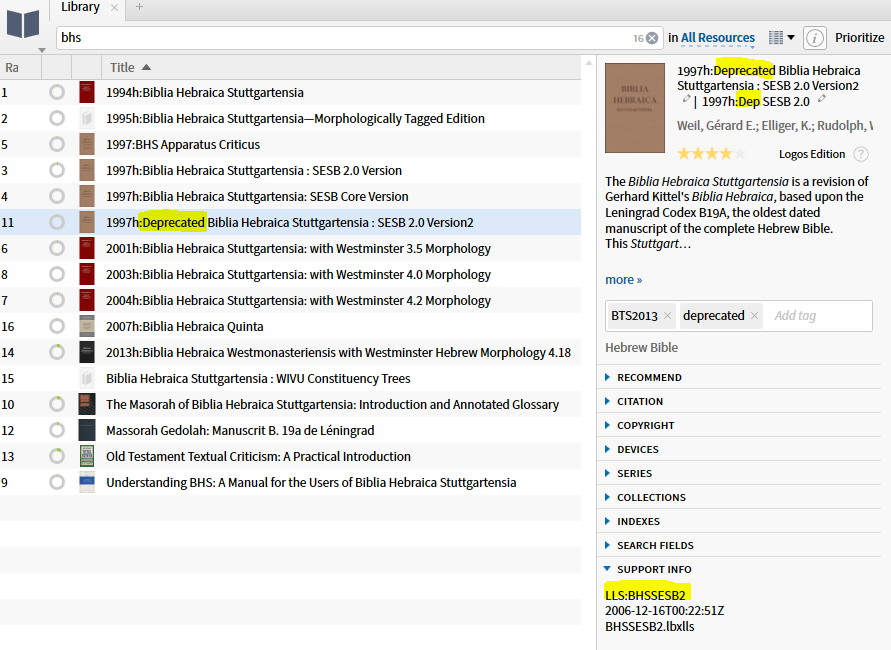The width and height of the screenshot is (891, 650).
Task: Clear the bhs search query
Action: pos(652,38)
